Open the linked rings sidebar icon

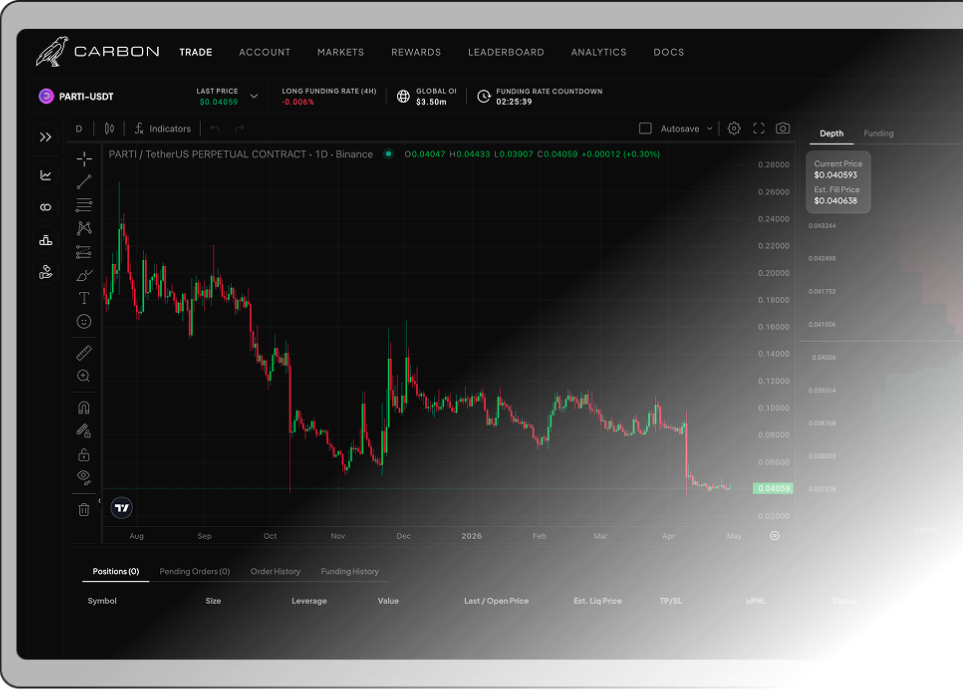[45, 208]
